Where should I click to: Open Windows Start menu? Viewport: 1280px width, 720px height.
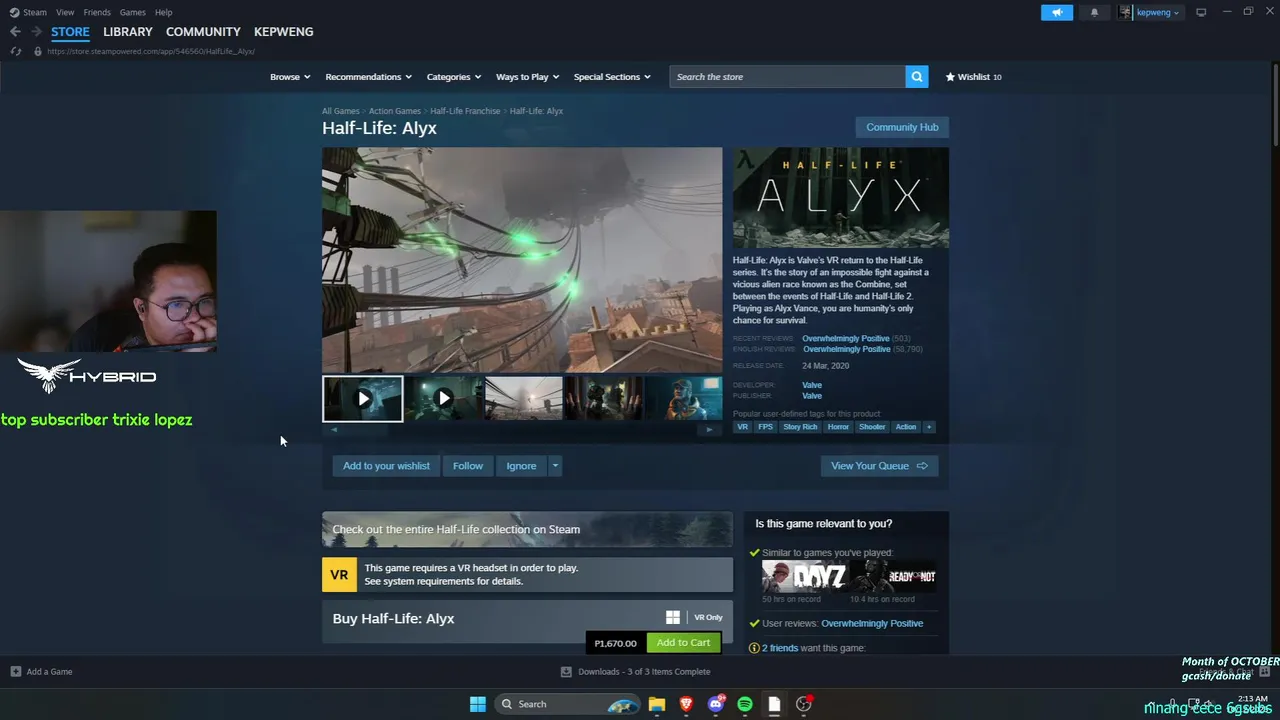(x=478, y=704)
